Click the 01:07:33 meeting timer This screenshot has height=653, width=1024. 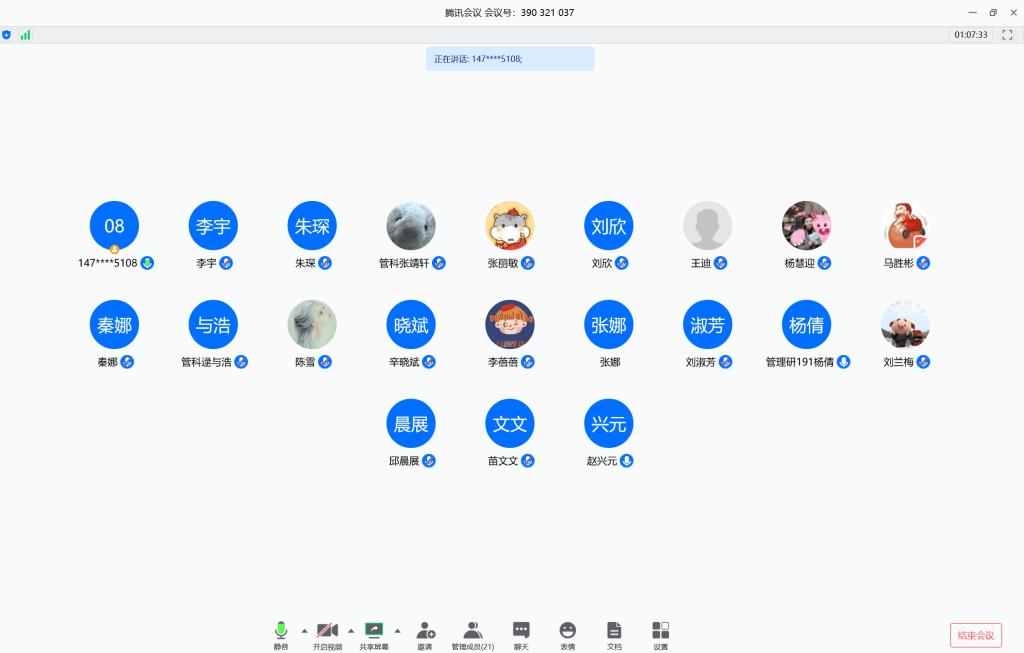(x=970, y=35)
